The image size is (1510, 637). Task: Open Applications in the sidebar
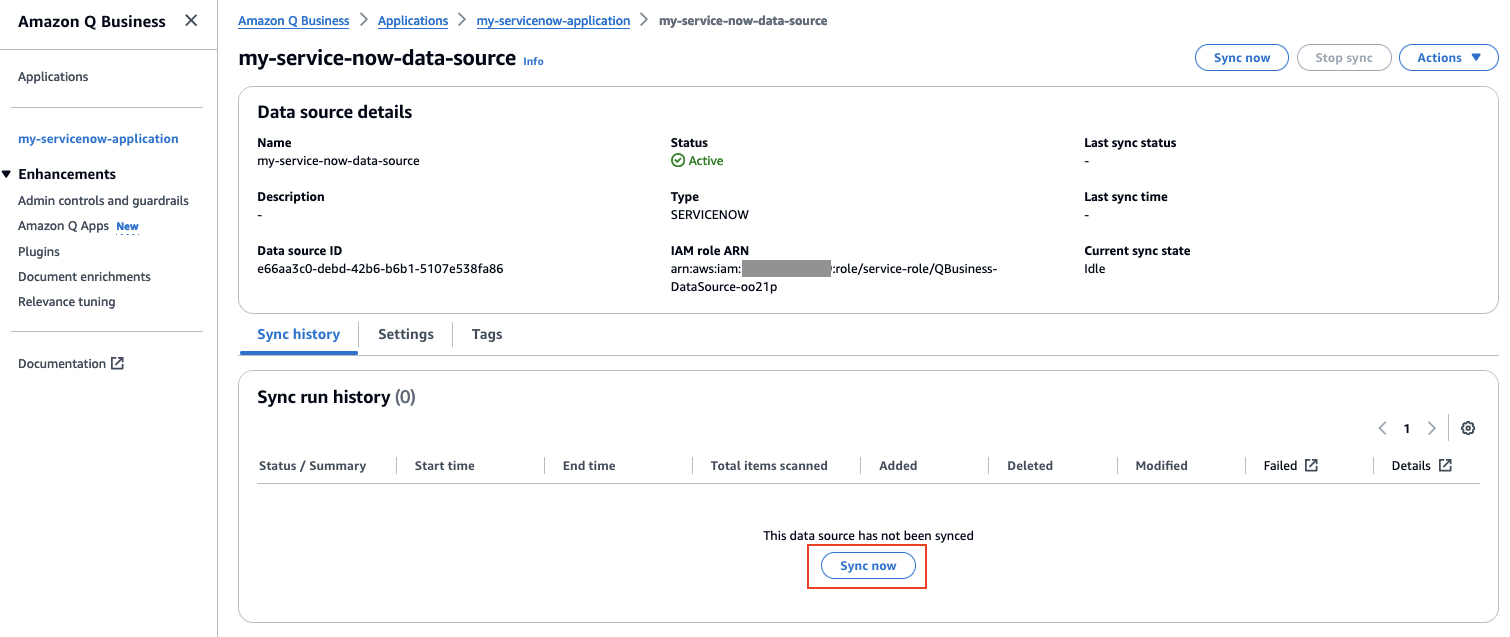53,77
